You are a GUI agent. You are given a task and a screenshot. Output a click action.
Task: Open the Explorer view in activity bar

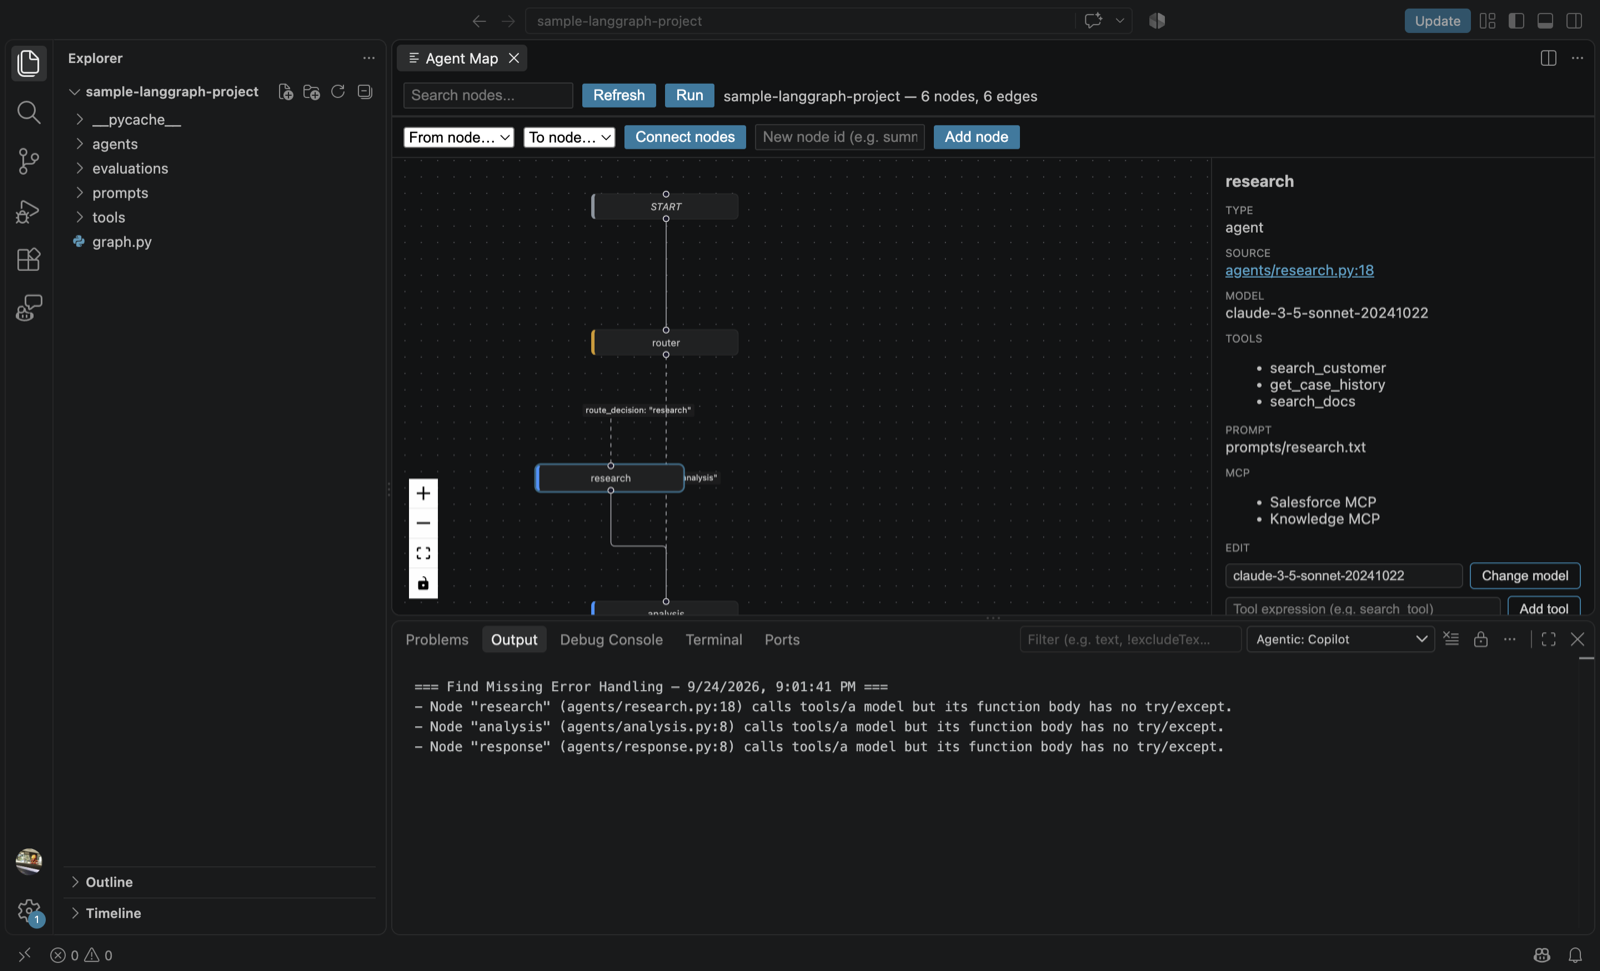[x=29, y=63]
